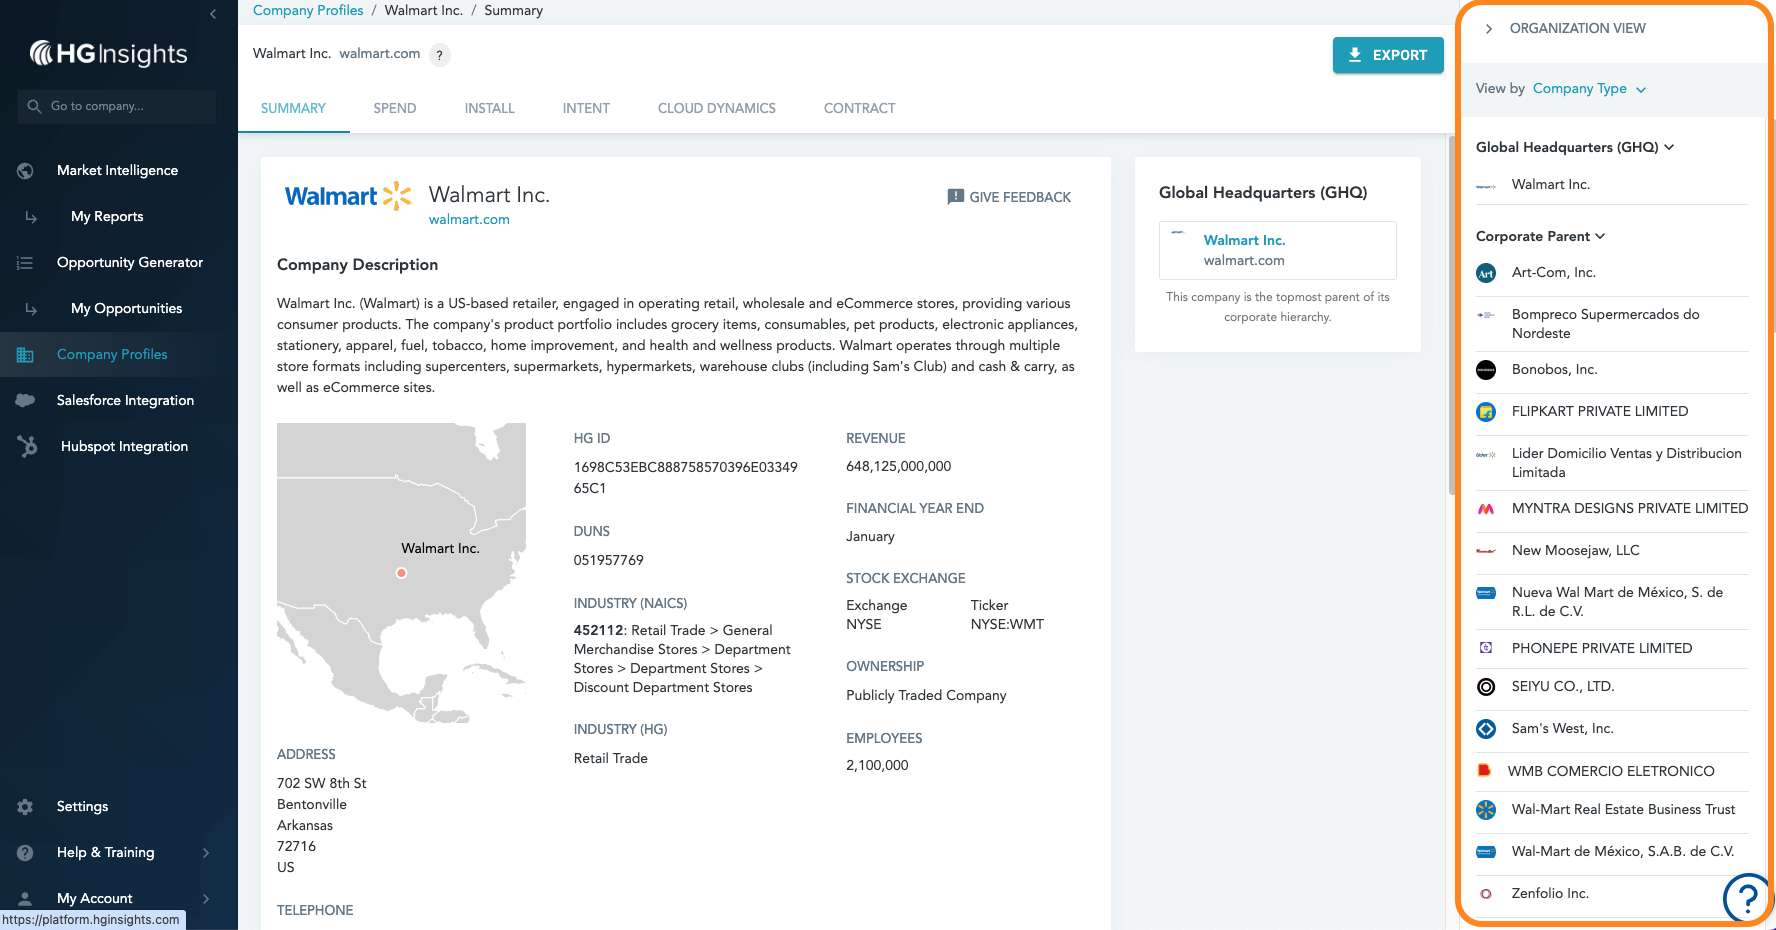Open the Company Profiles breadcrumb link
This screenshot has height=930, width=1776.
point(307,10)
